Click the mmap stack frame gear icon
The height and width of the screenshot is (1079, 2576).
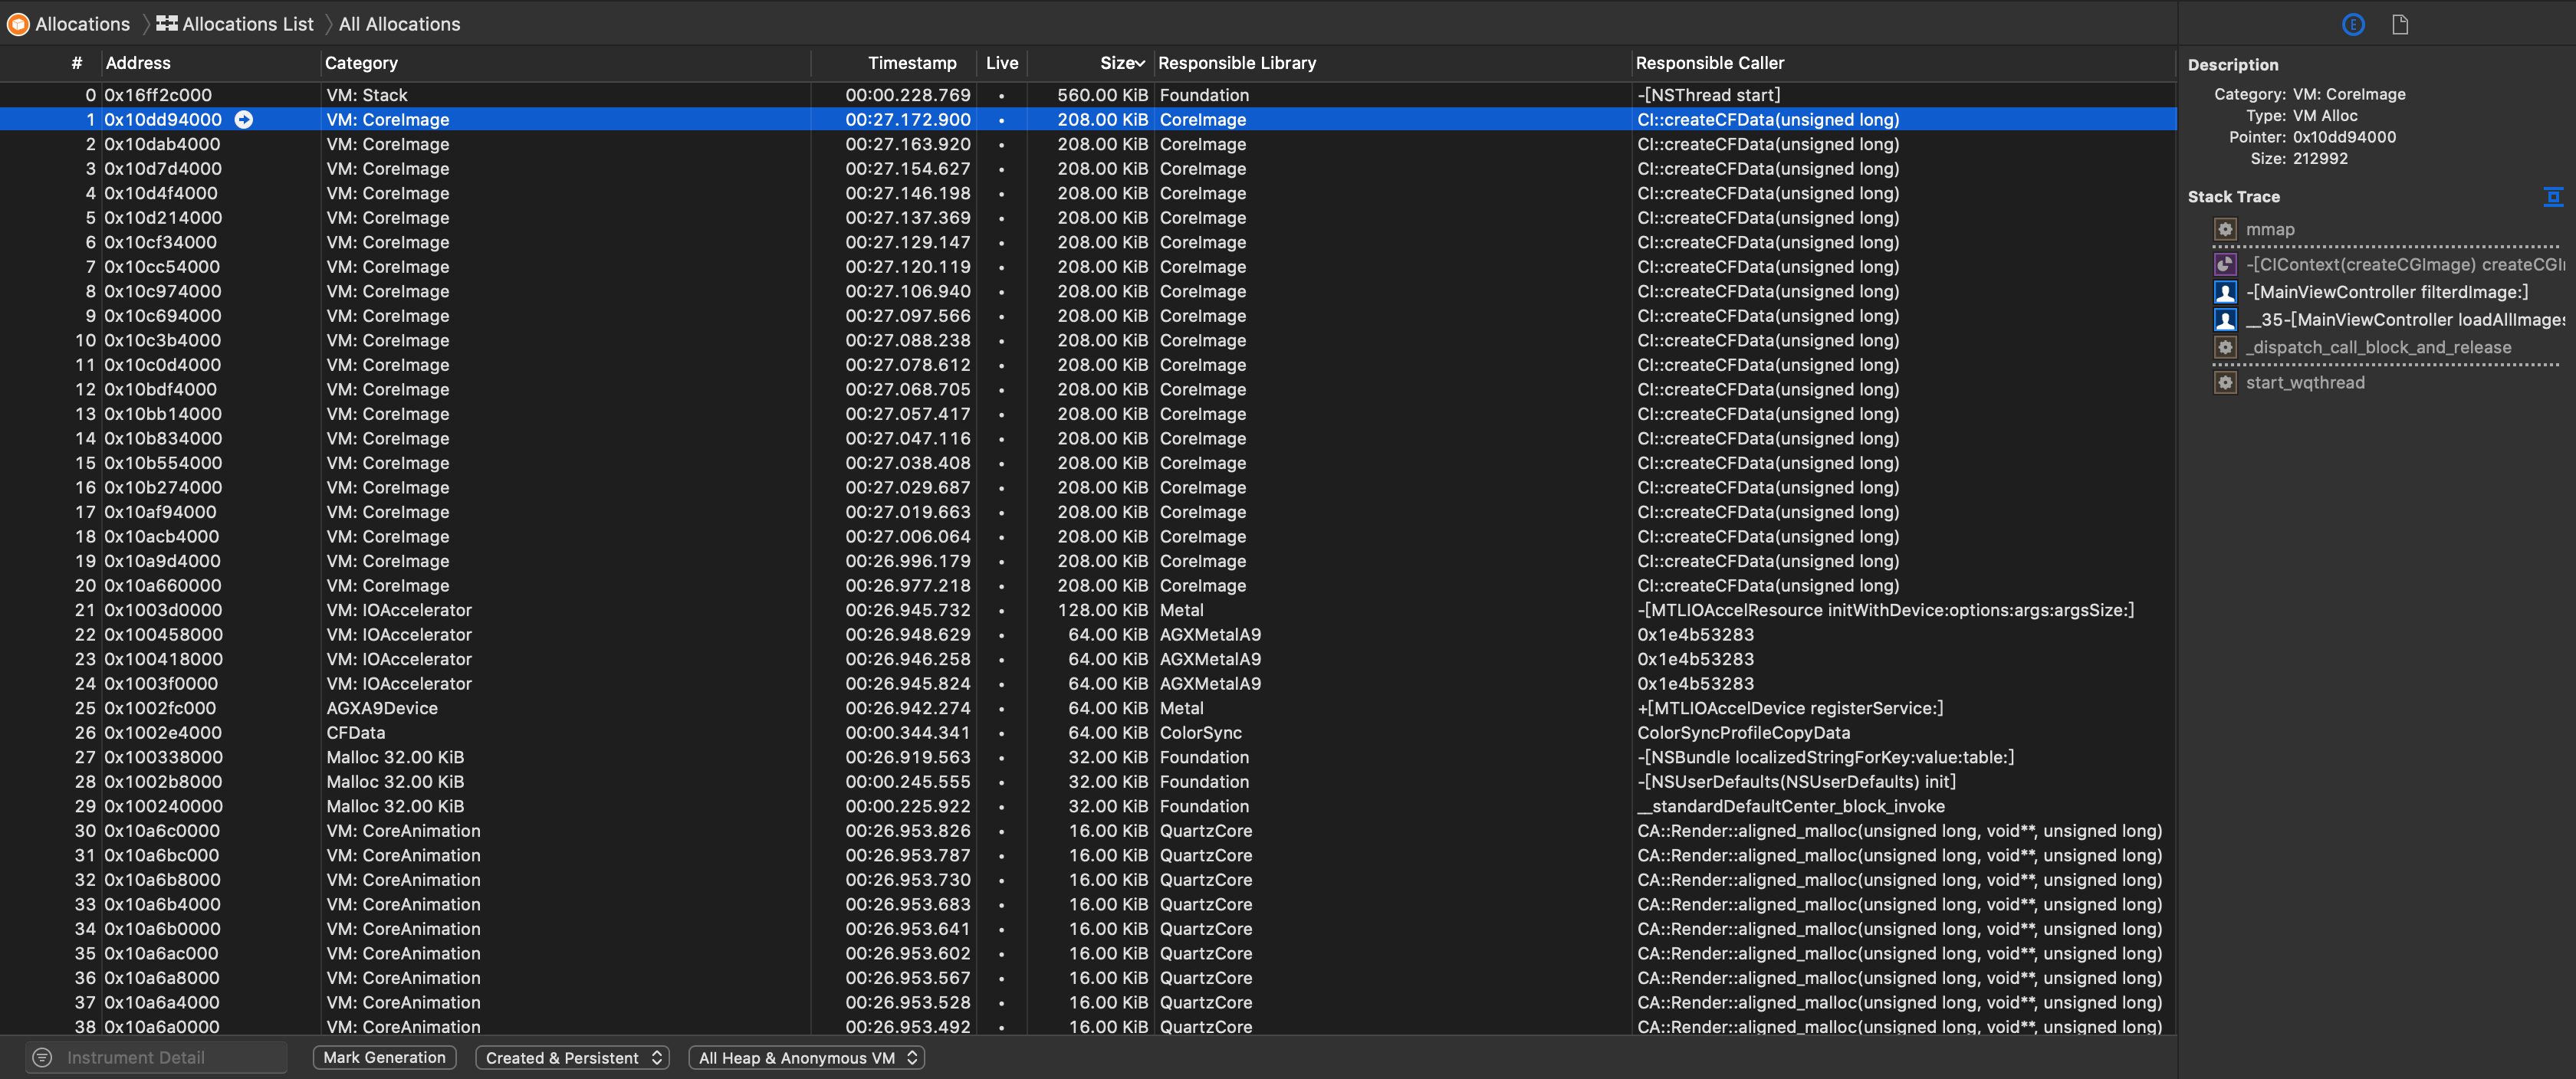(2225, 230)
